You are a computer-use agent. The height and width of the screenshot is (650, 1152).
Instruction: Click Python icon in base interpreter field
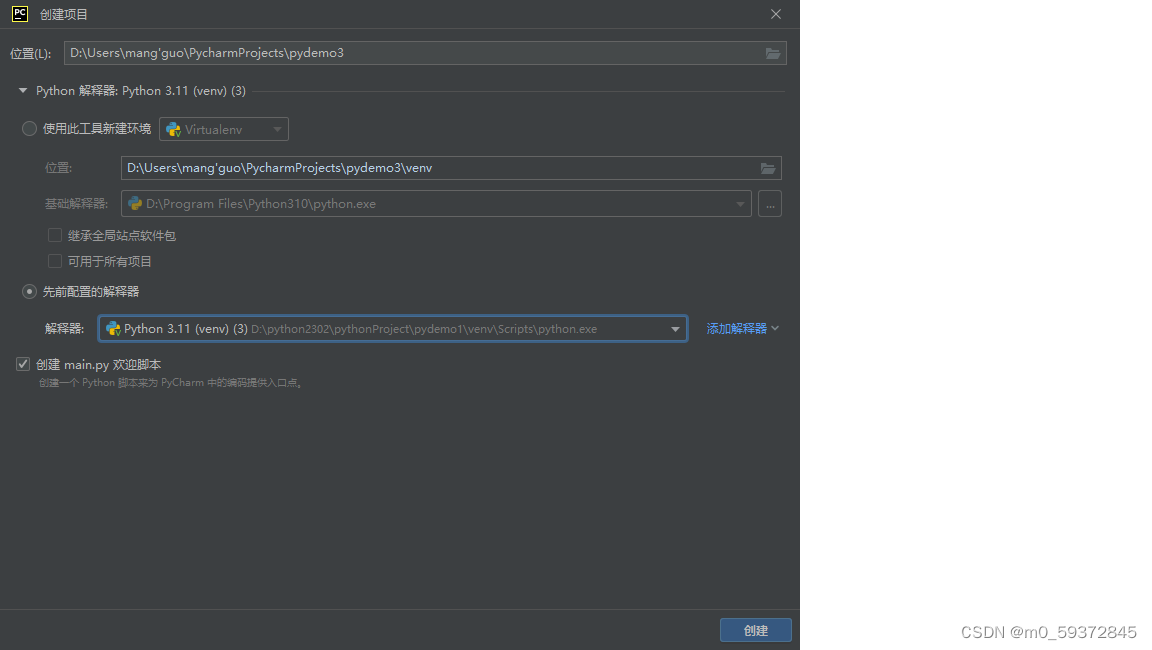[x=135, y=203]
